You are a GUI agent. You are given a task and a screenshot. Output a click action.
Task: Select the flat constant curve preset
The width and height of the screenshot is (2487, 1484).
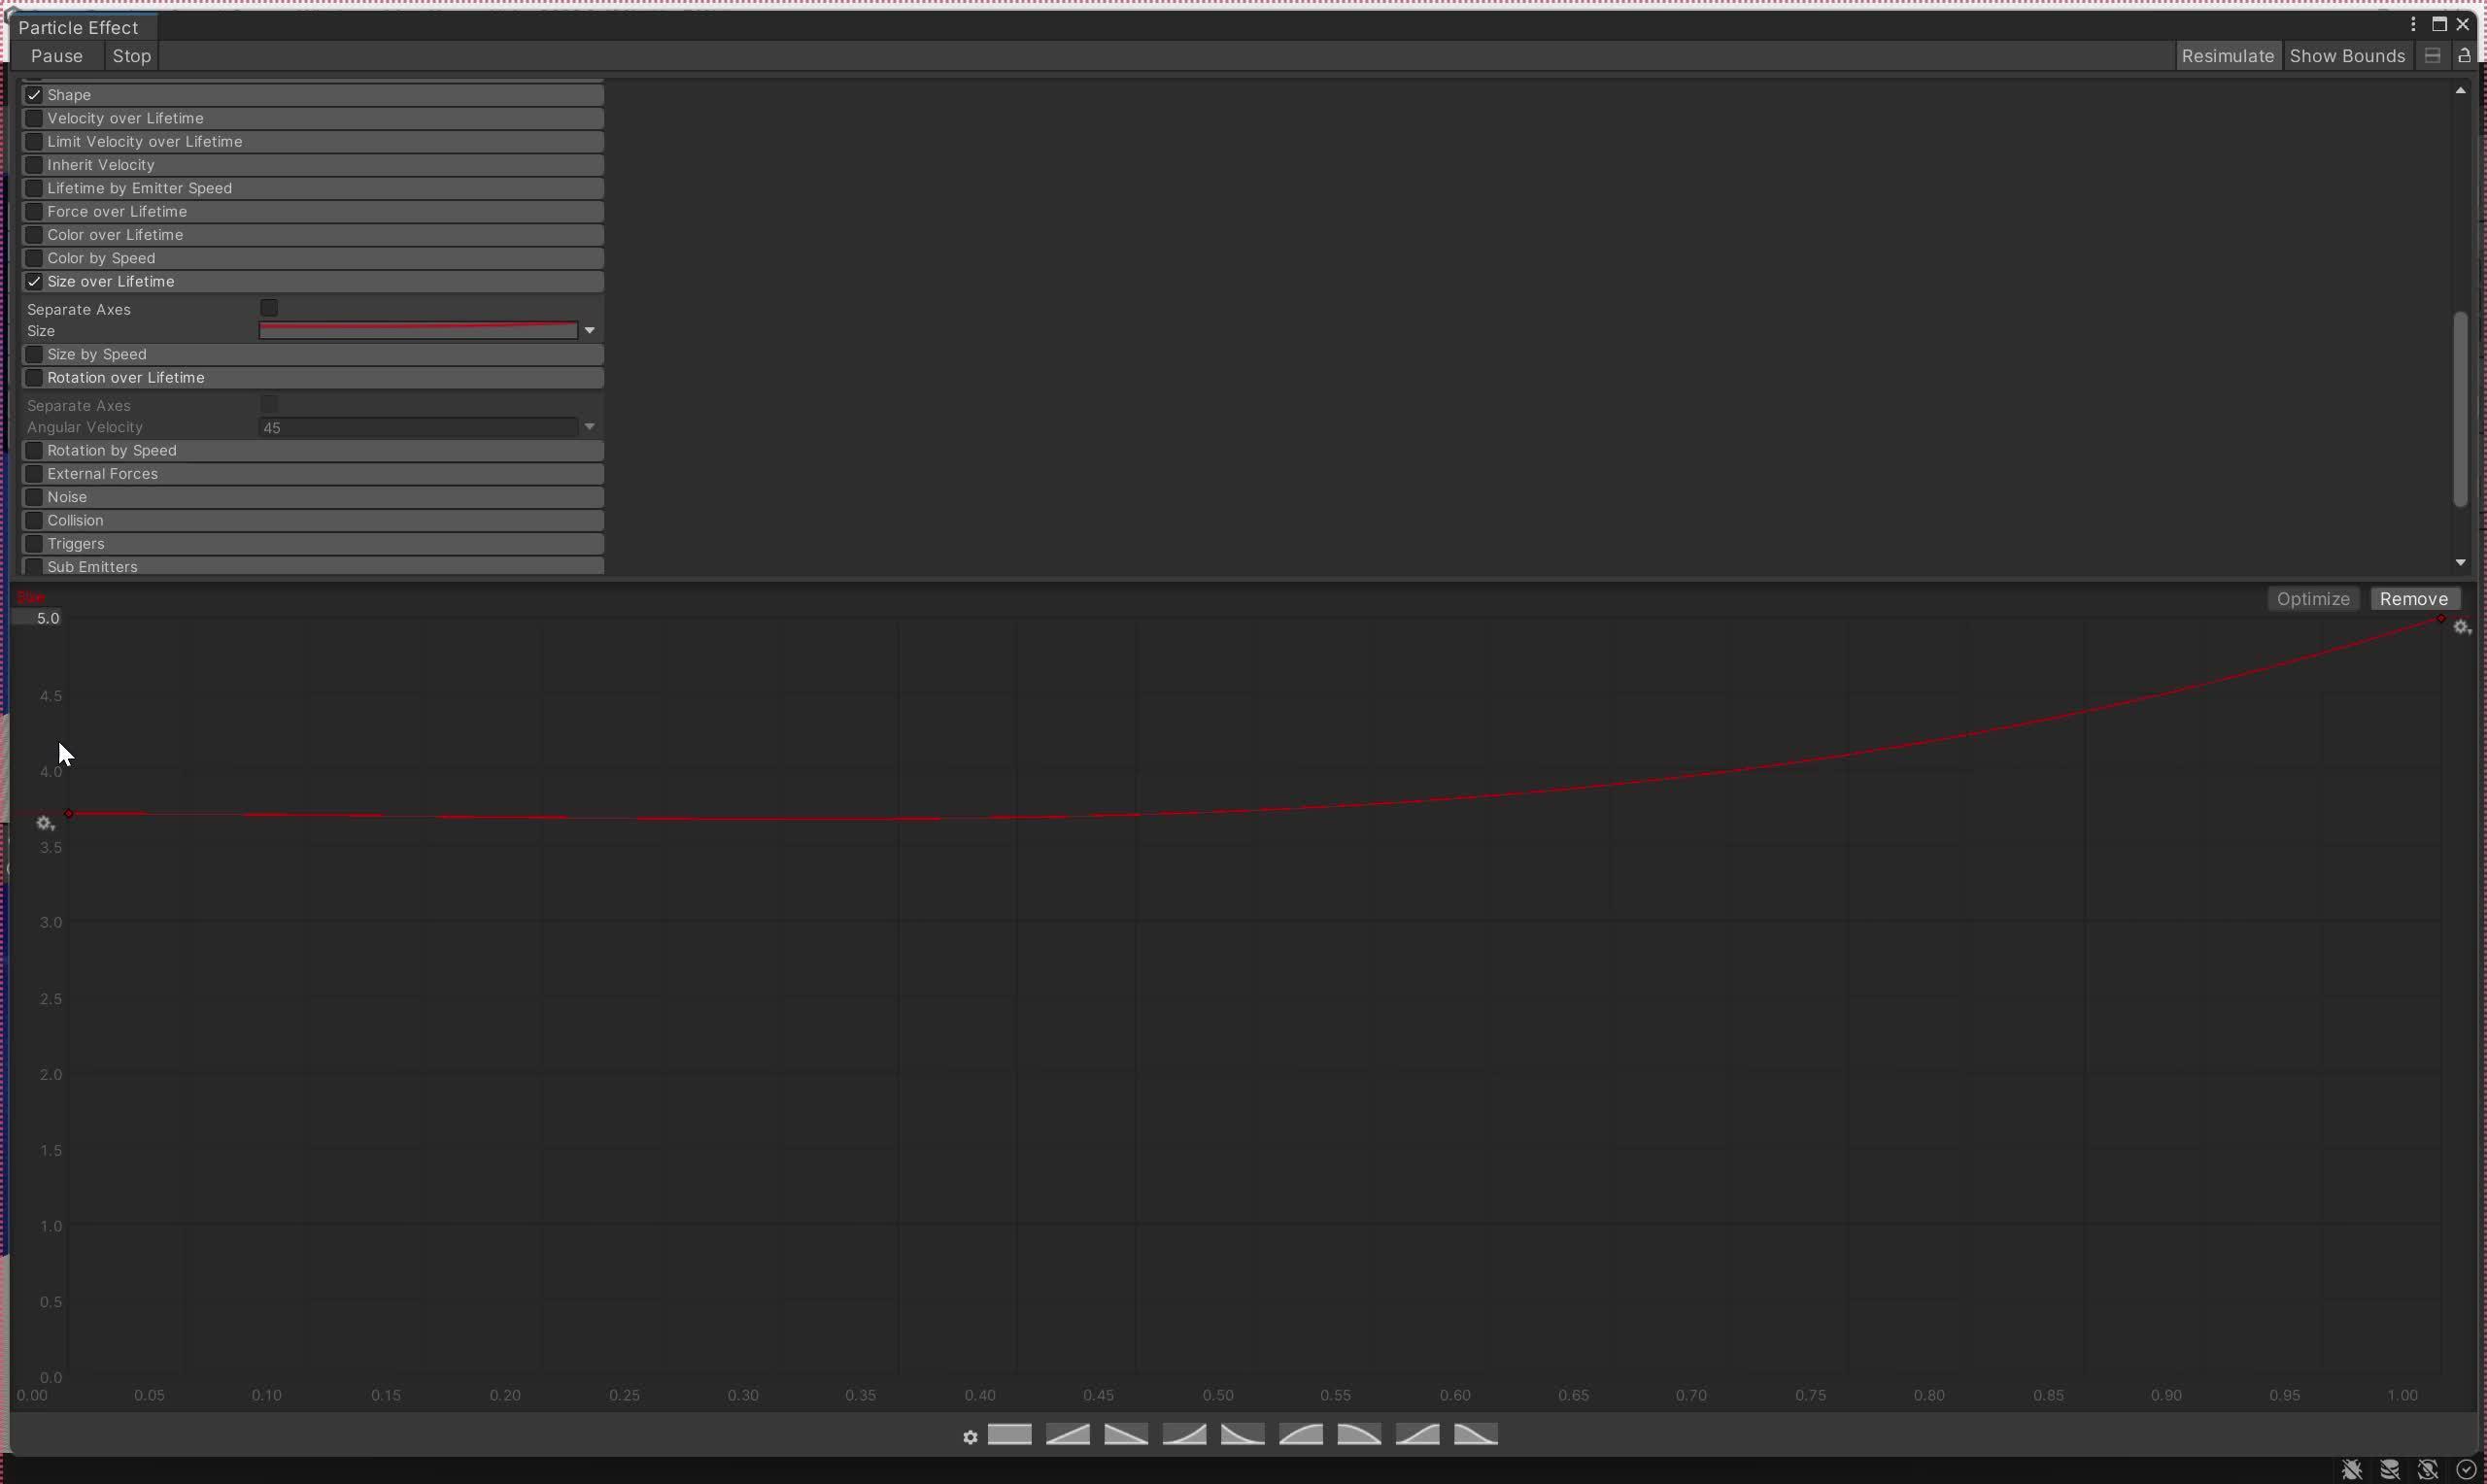pos(1010,1434)
